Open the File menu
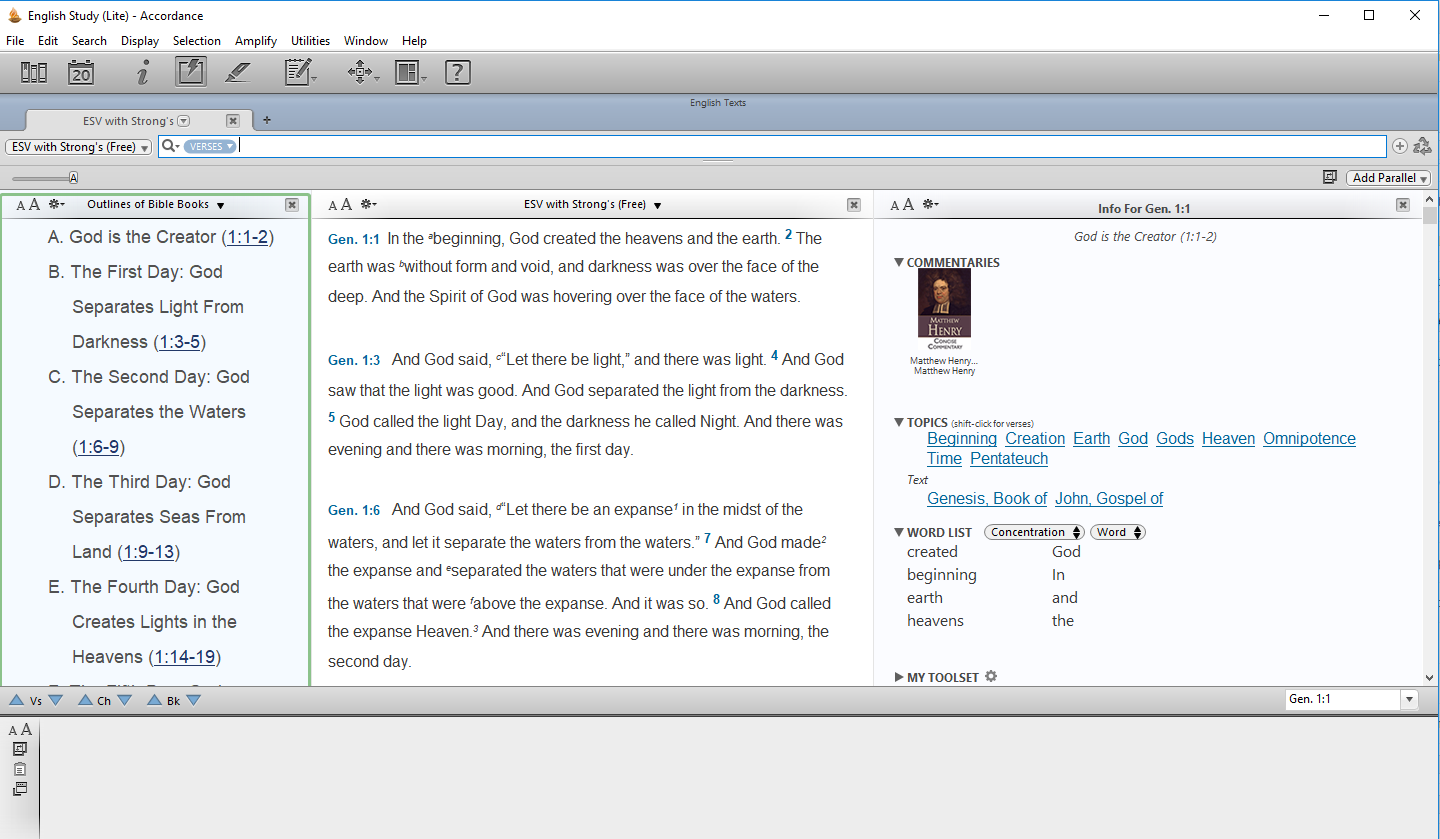The width and height of the screenshot is (1440, 839). tap(15, 41)
